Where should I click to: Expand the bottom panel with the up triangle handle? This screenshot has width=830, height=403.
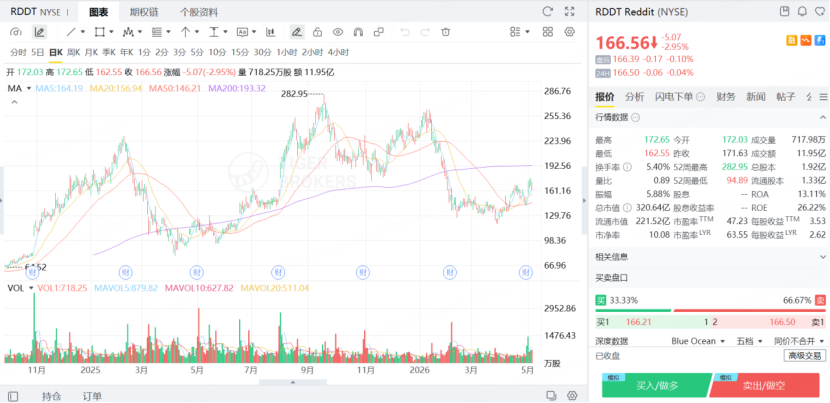293,382
